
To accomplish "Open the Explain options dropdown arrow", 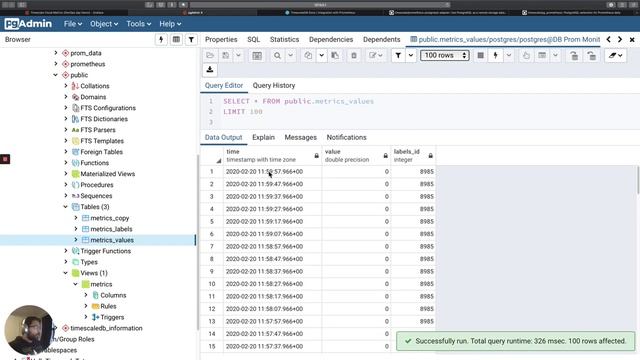I will [556, 56].
